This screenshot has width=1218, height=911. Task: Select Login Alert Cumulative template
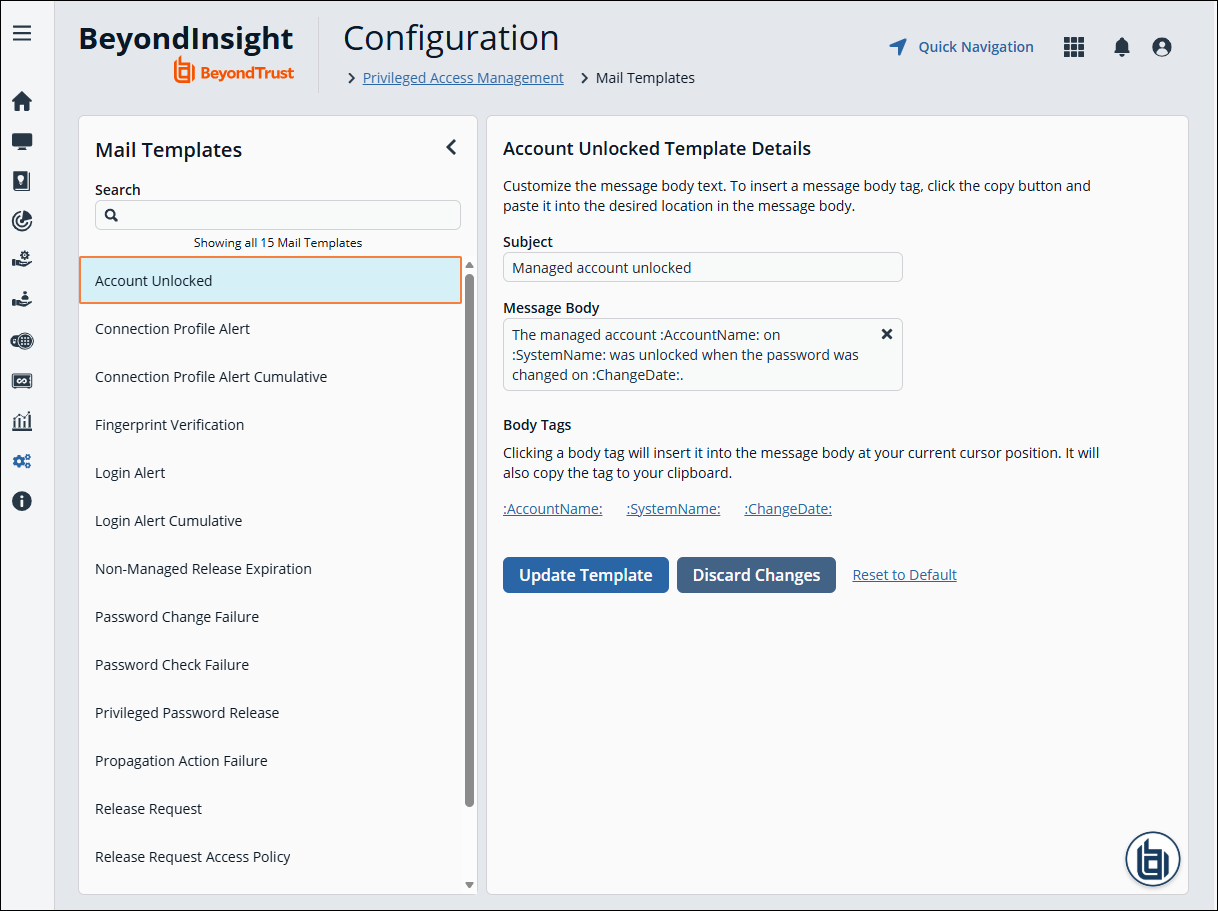(270, 521)
